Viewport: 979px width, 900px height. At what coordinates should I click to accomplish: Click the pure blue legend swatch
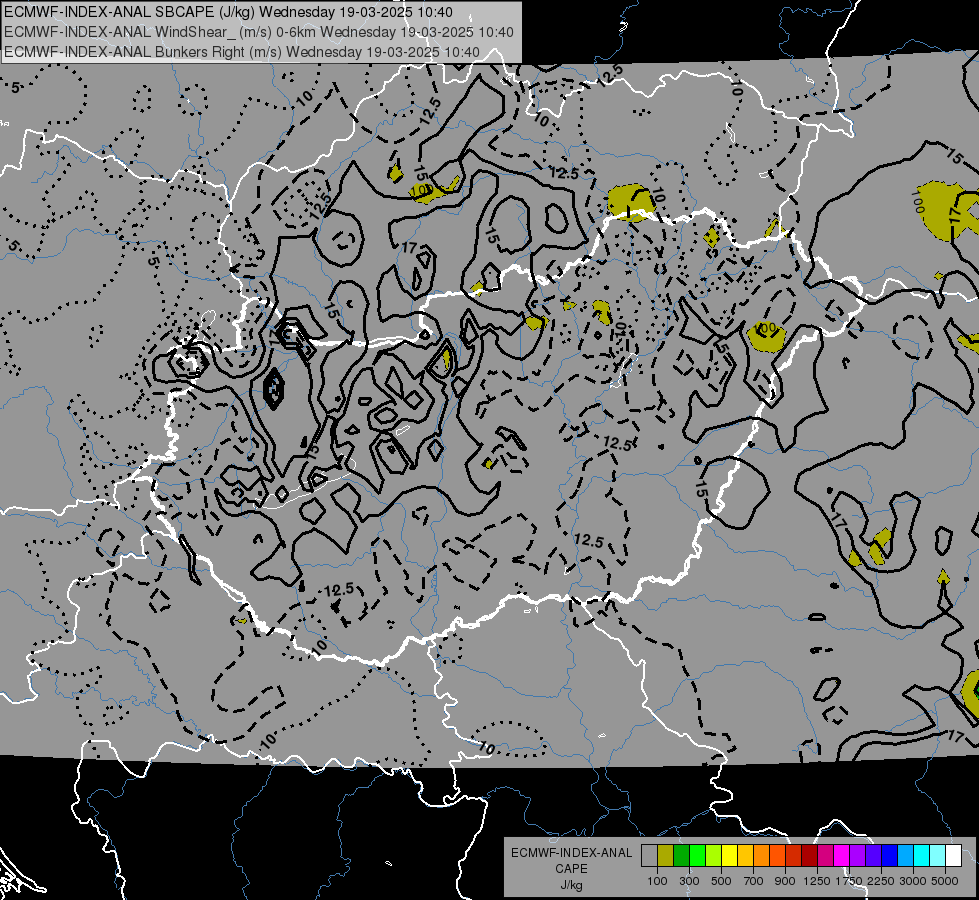pos(890,856)
